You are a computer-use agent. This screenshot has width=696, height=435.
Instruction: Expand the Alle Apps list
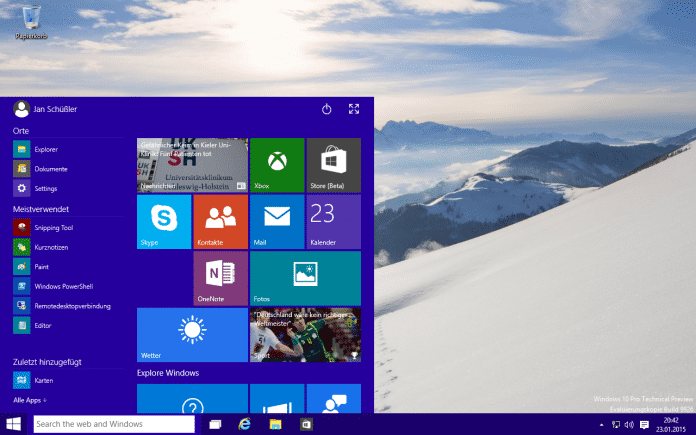pos(30,400)
